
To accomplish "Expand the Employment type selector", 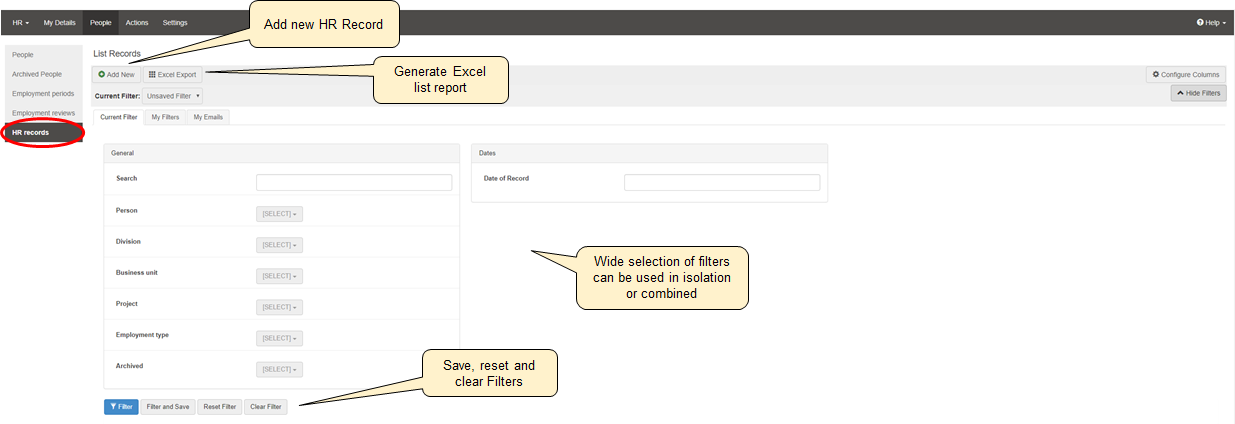I will click(279, 339).
